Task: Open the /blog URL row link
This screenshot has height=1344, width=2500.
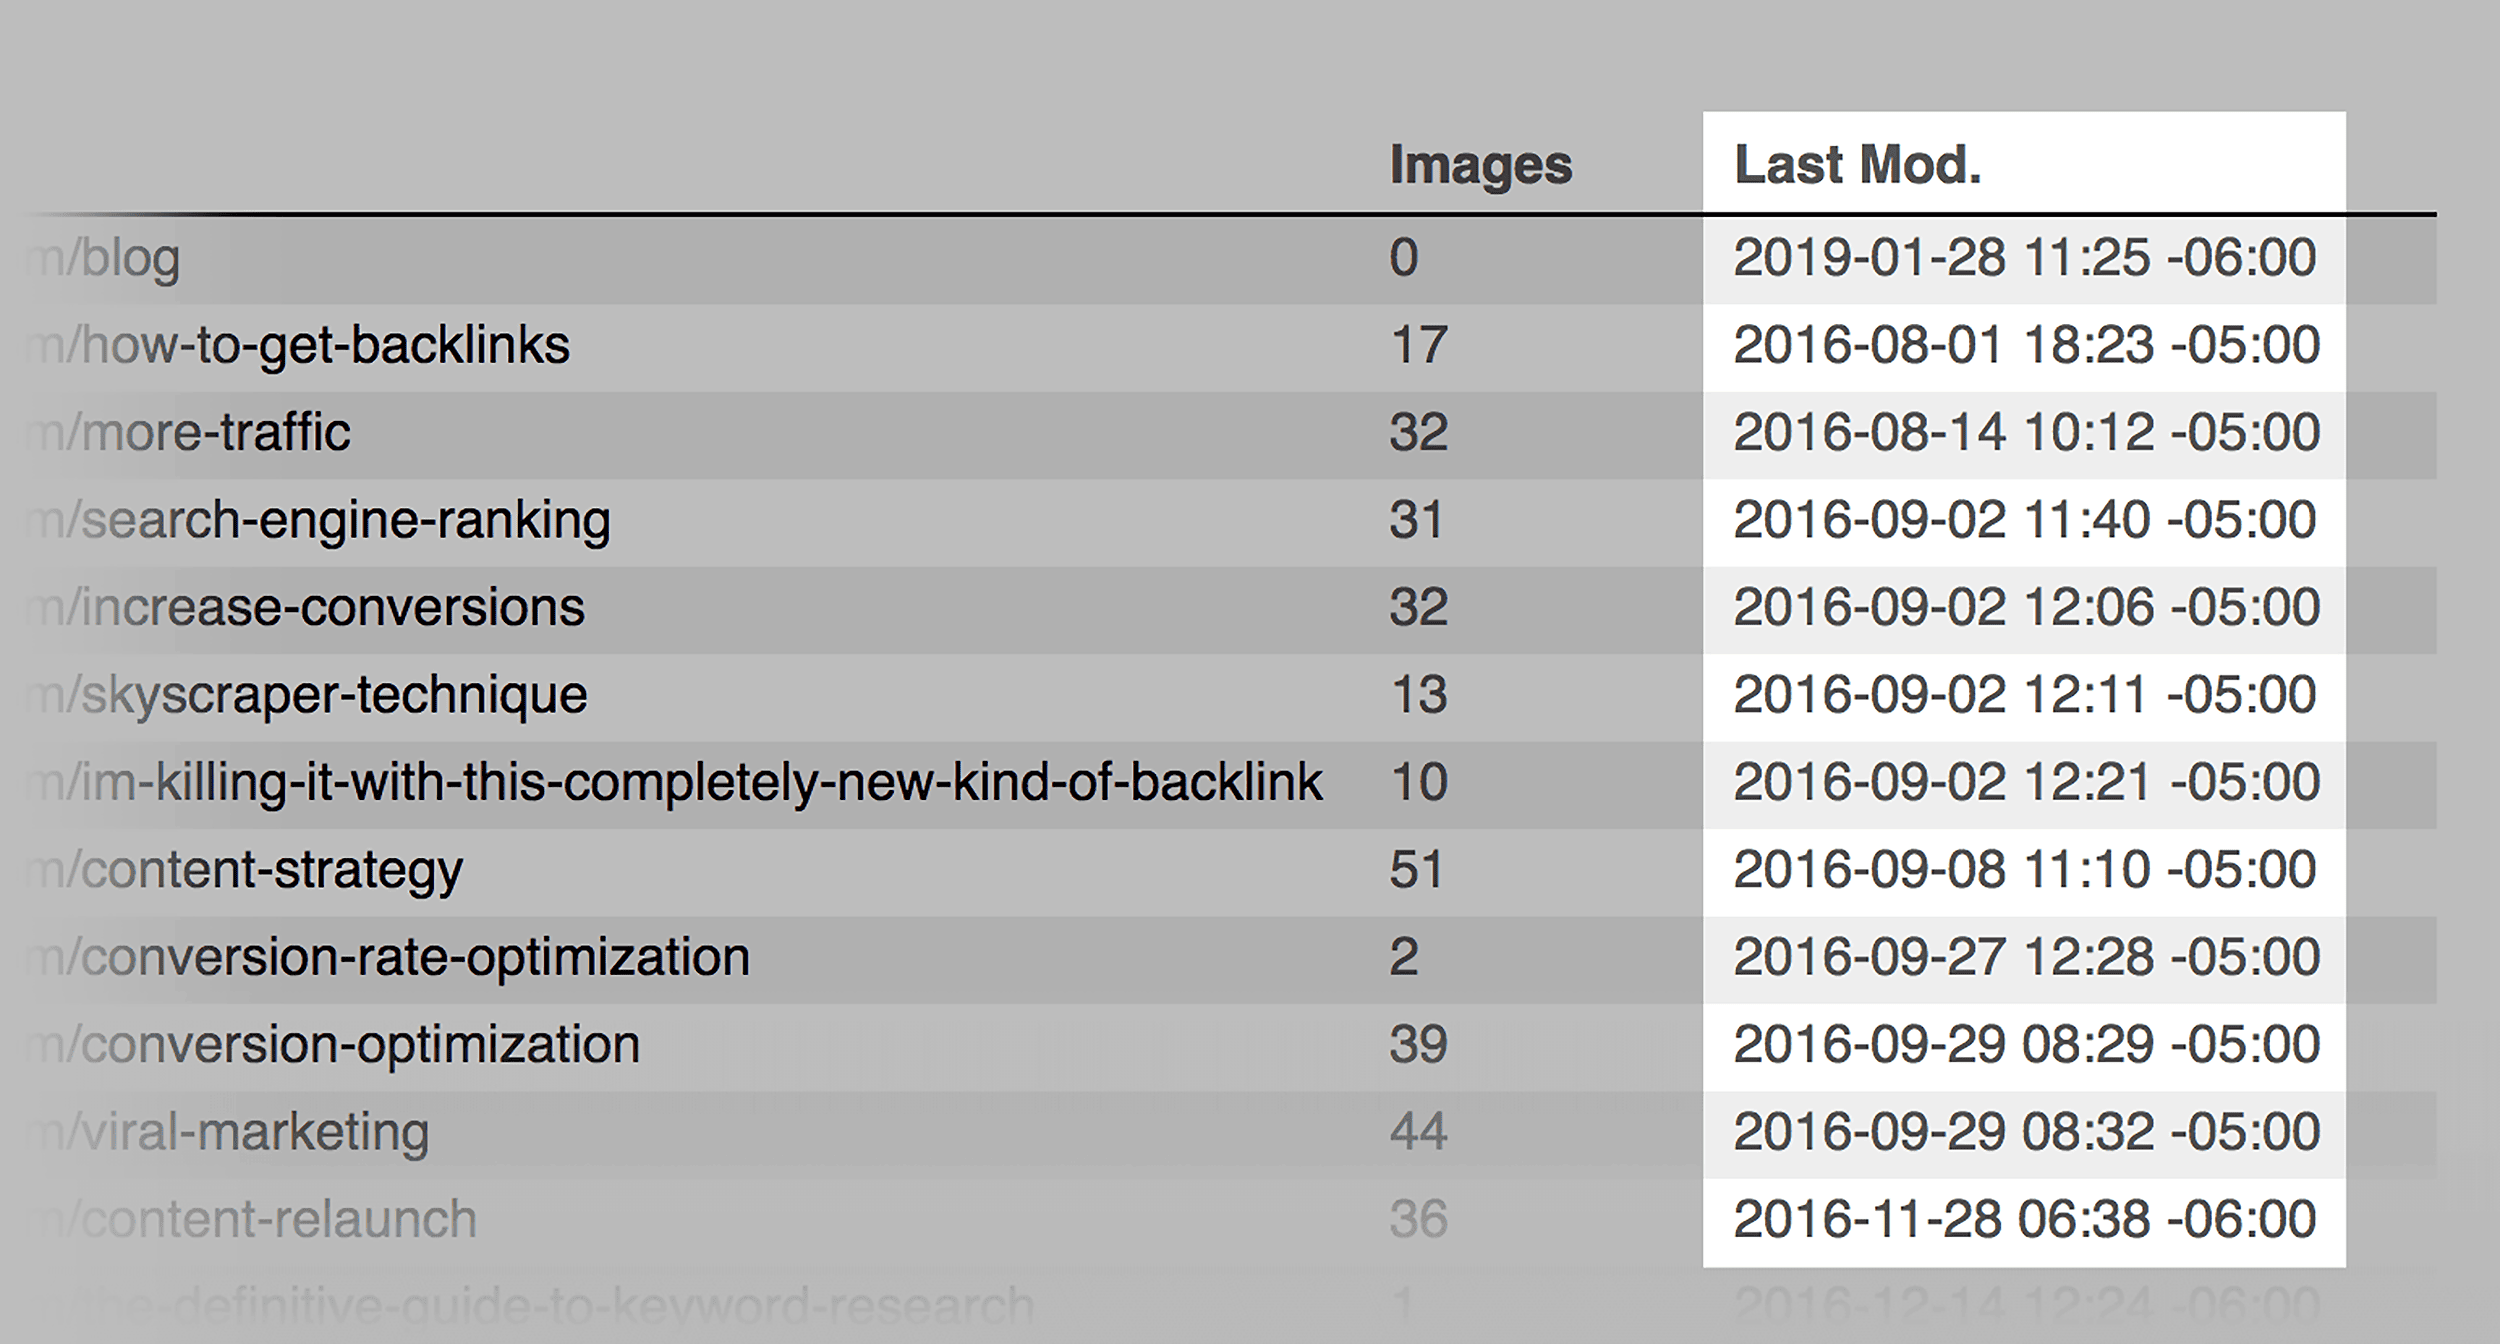Action: pos(104,259)
